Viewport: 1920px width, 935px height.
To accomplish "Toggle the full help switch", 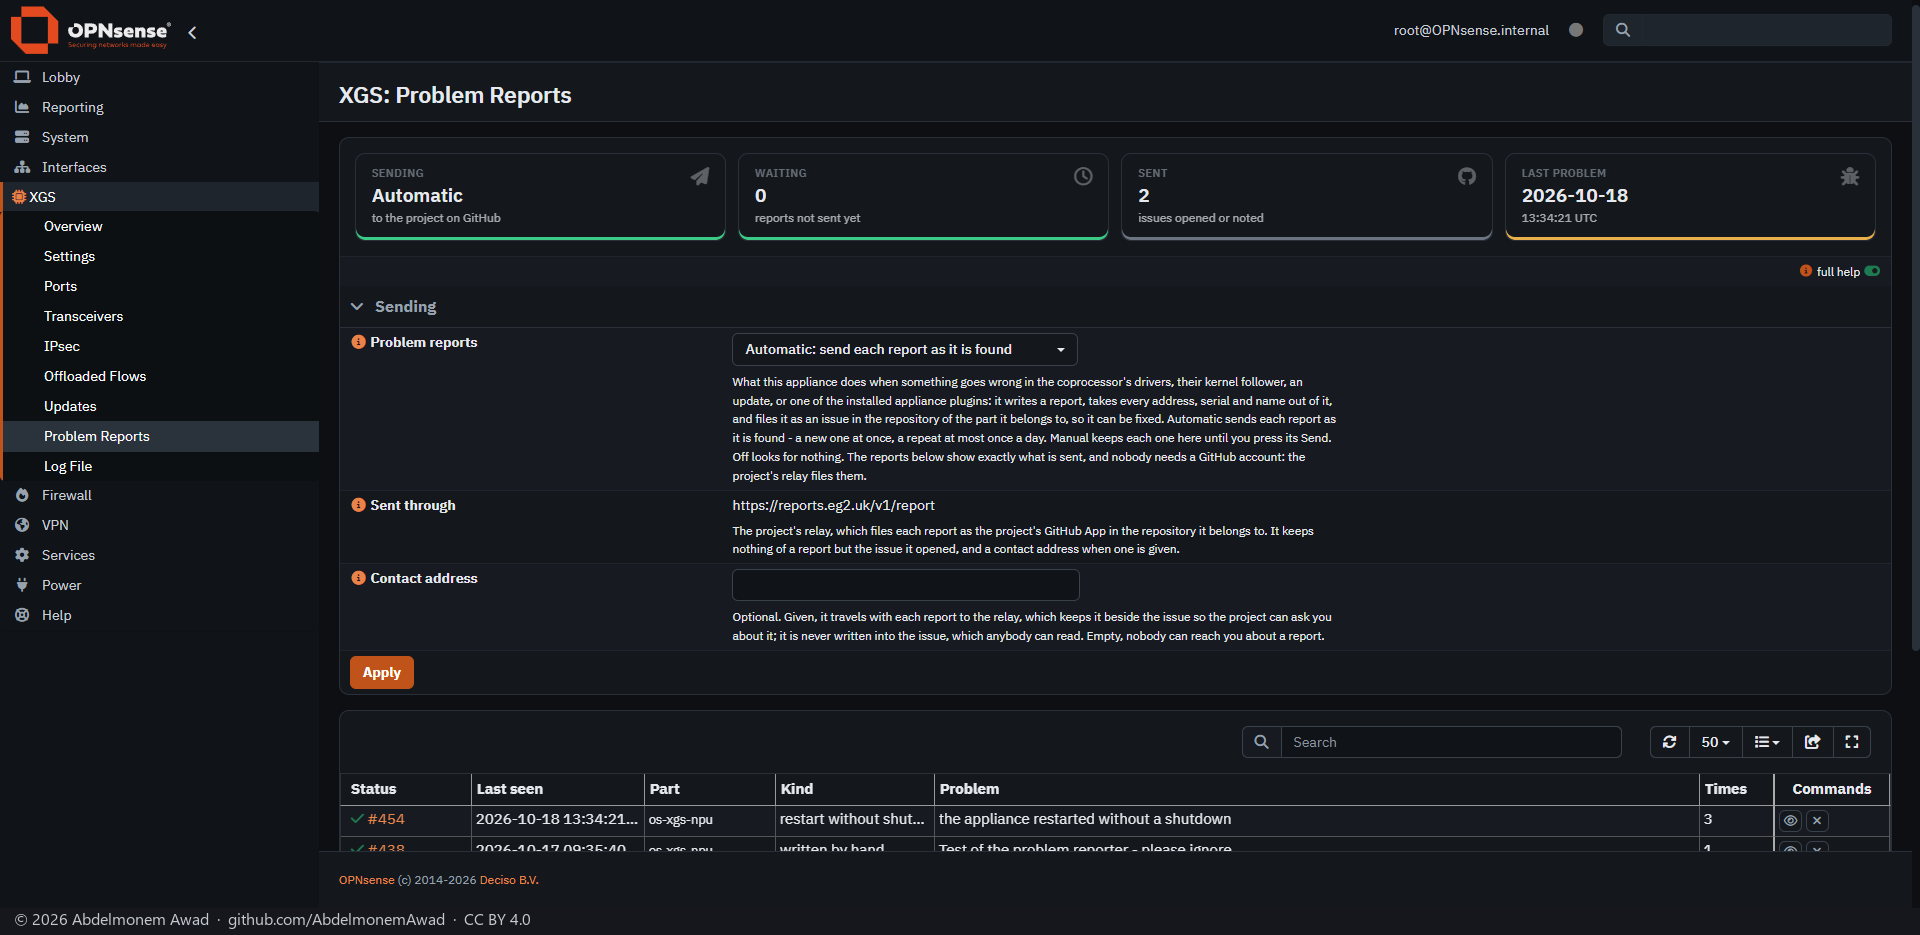I will [1872, 271].
